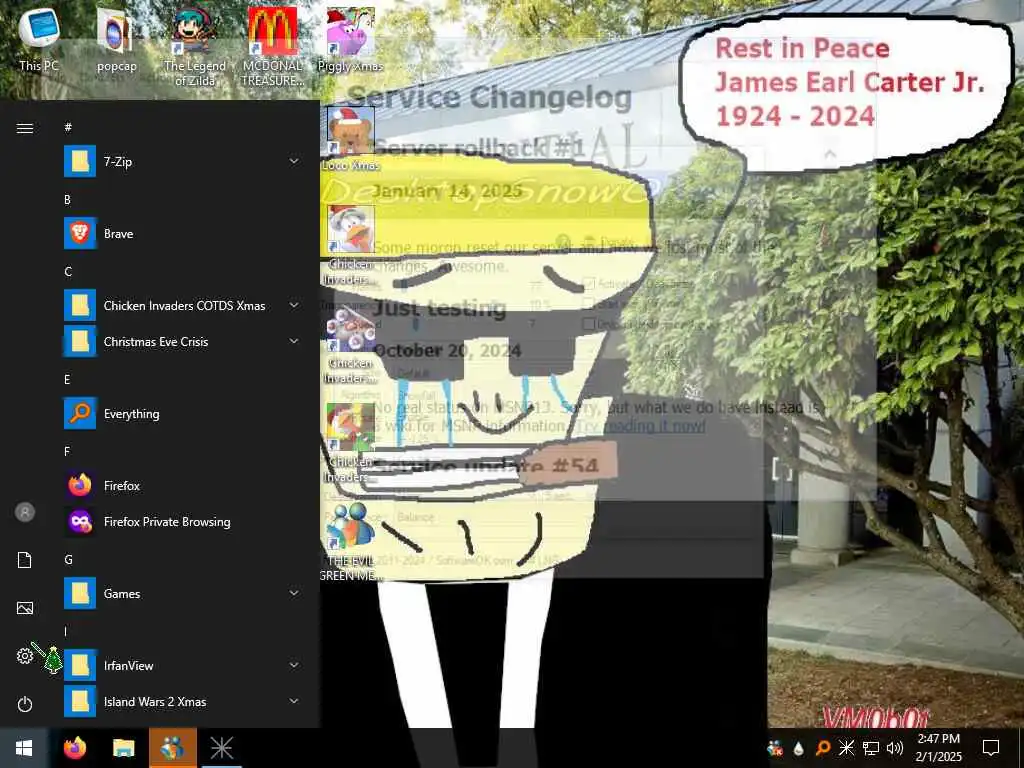Click the 'G' letter section header

click(68, 560)
